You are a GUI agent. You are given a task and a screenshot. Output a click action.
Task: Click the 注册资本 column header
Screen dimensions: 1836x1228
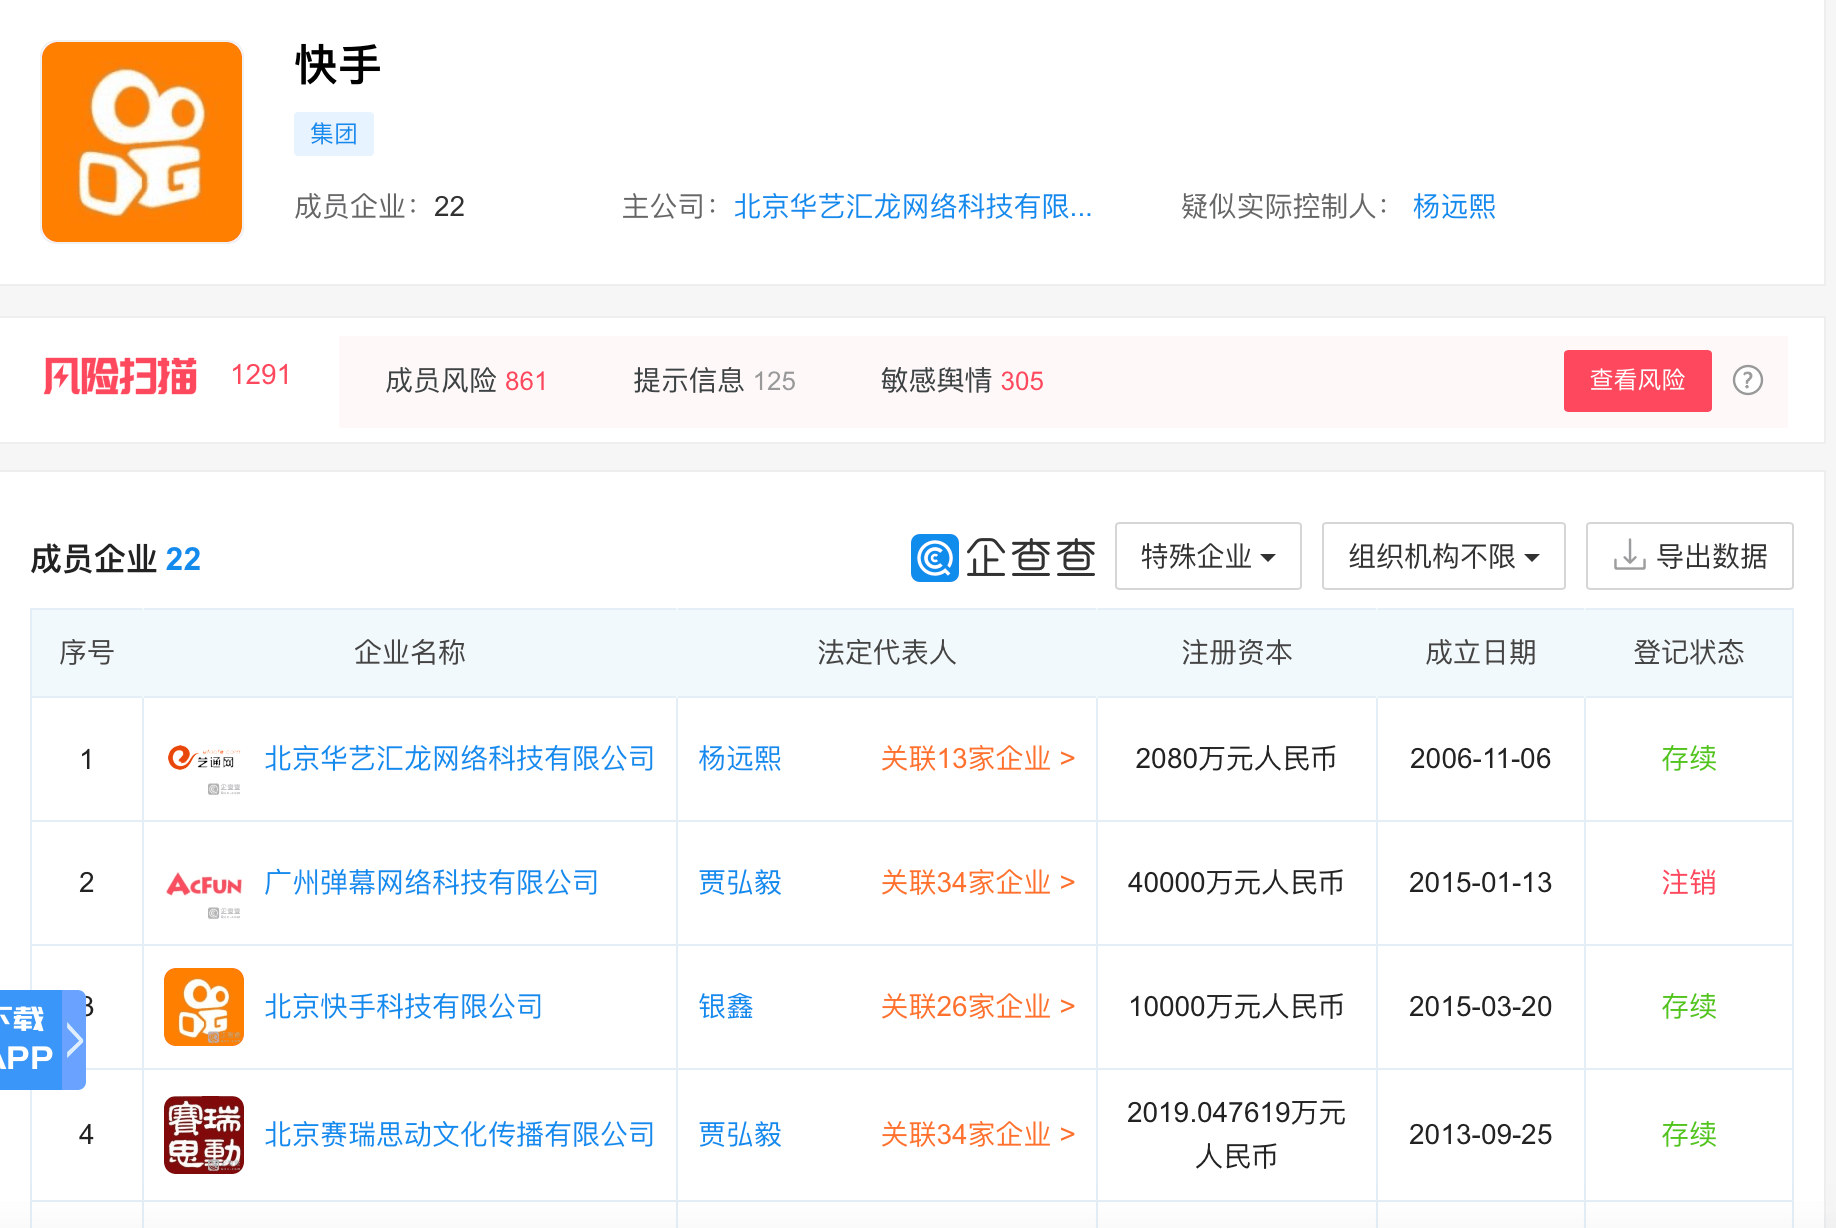pyautogui.click(x=1237, y=653)
